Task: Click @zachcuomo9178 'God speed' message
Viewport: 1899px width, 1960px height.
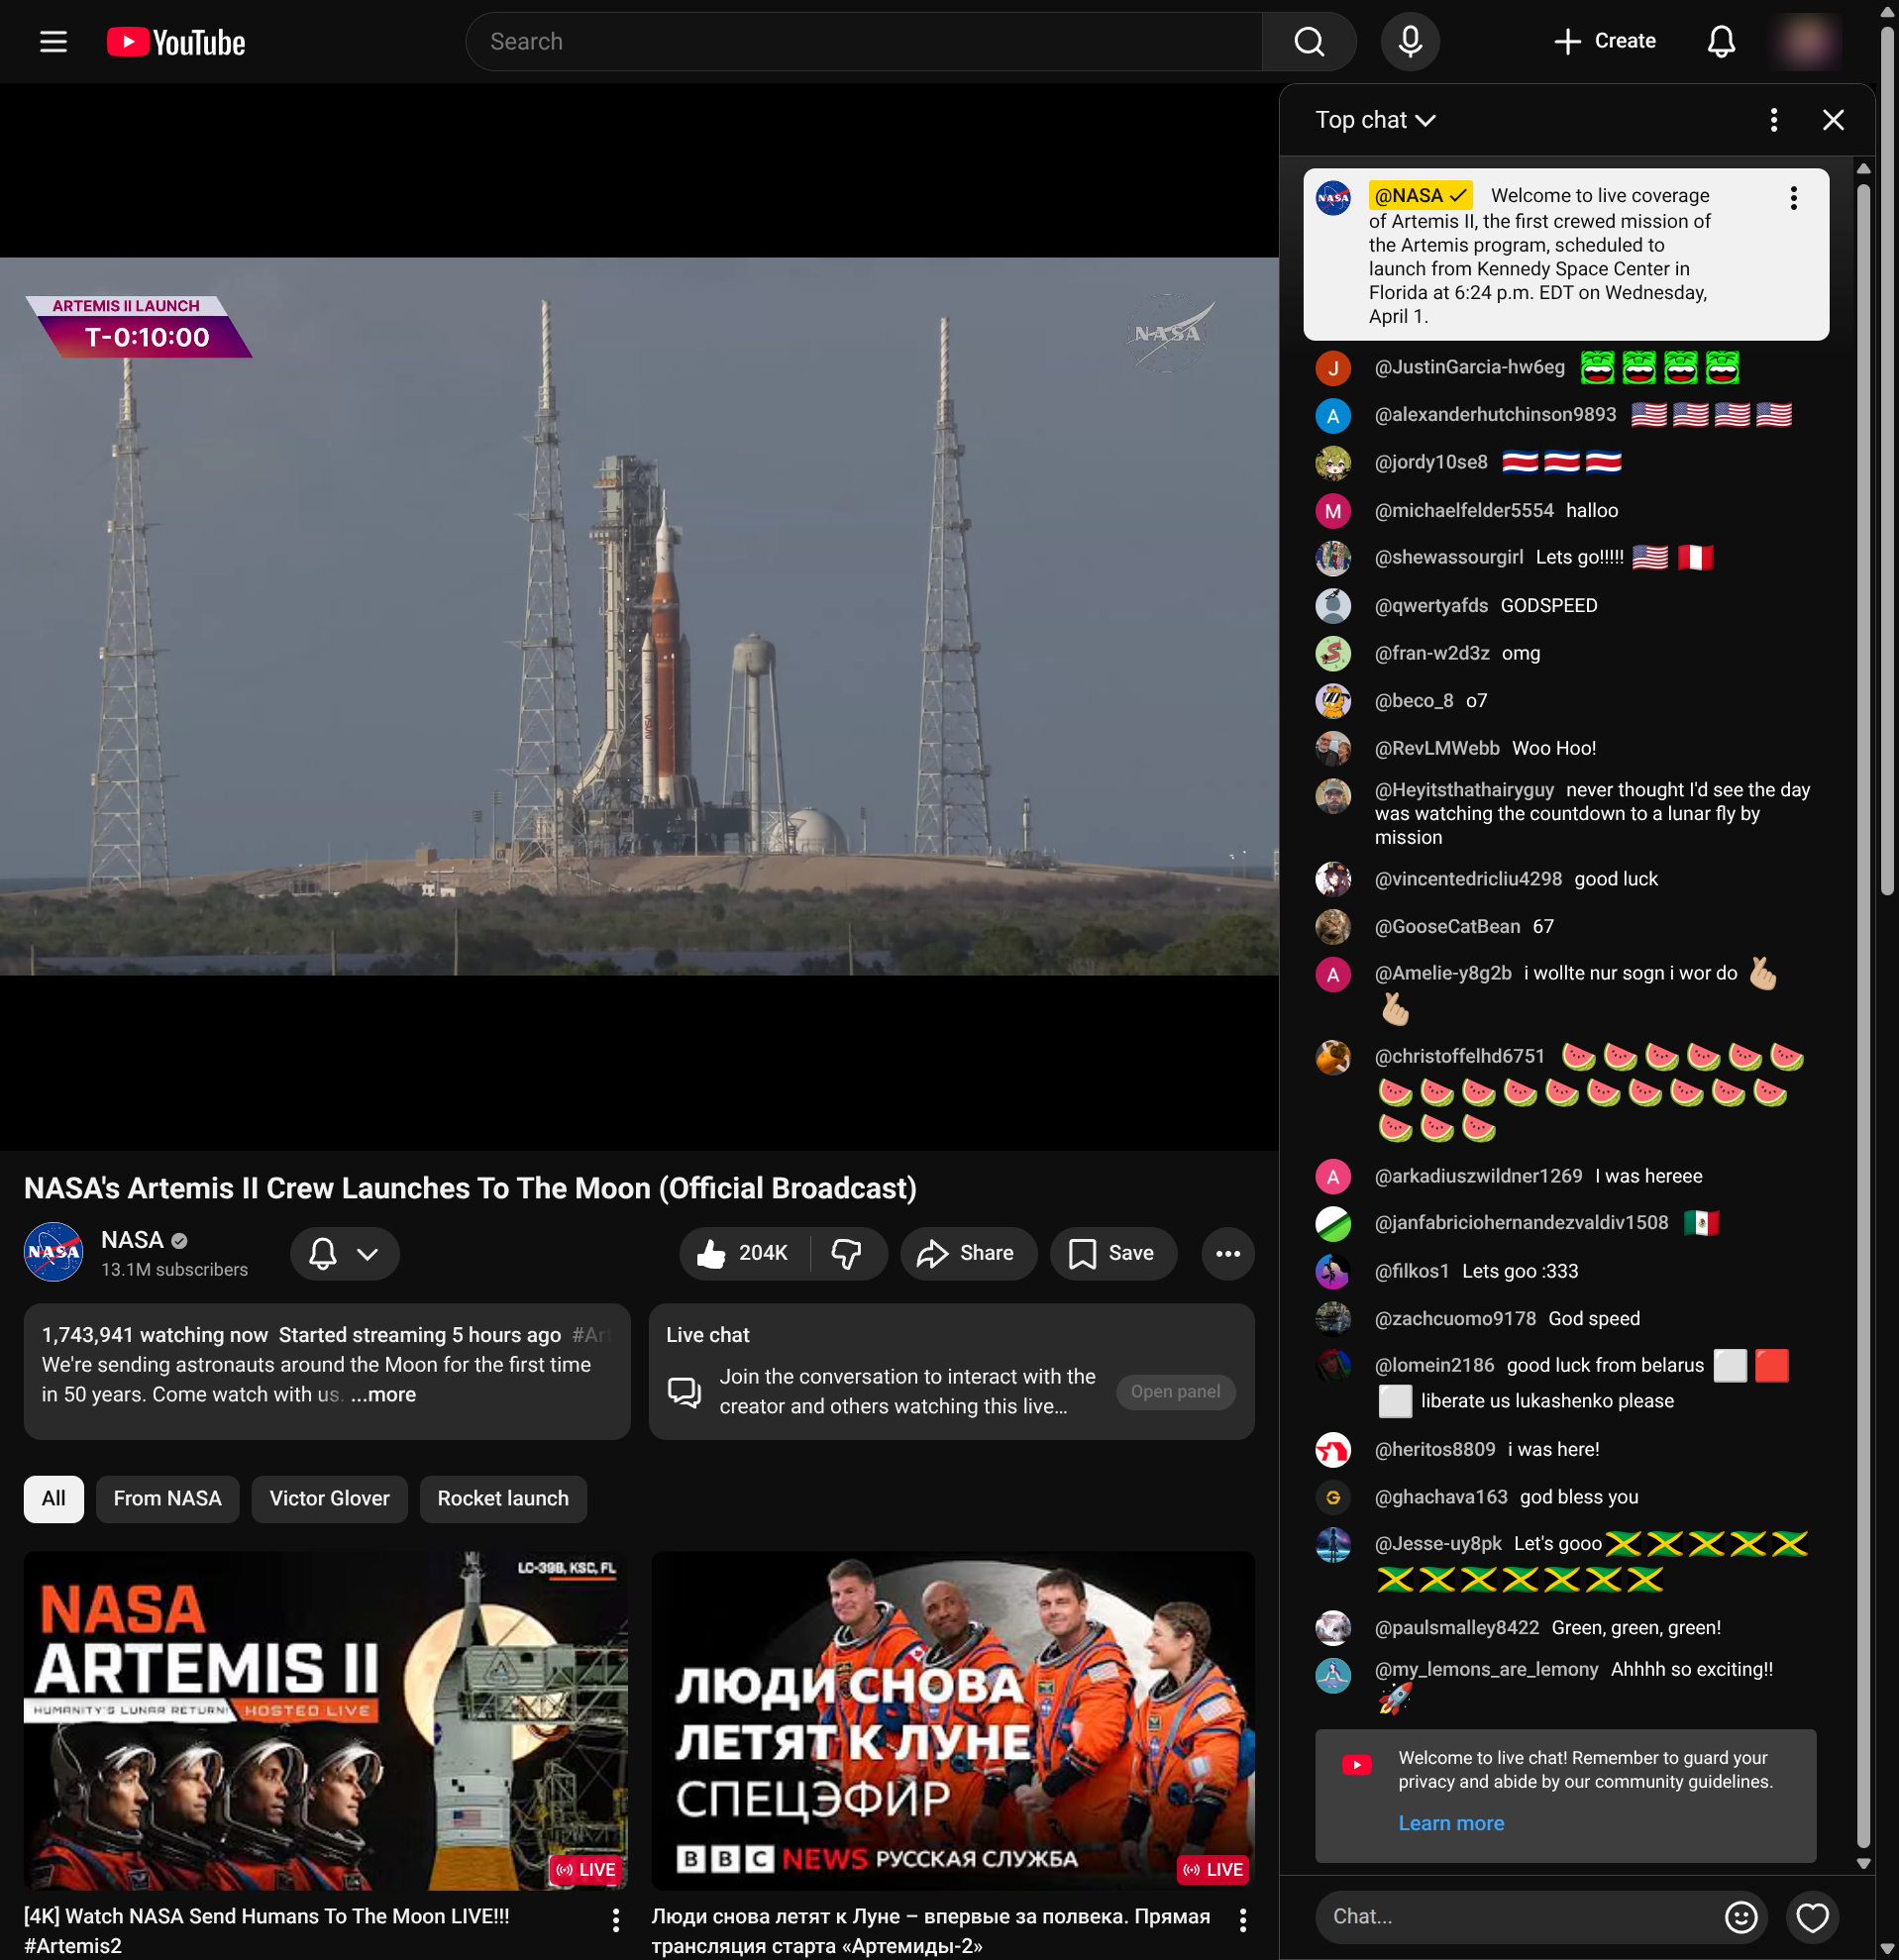Action: (1594, 1319)
